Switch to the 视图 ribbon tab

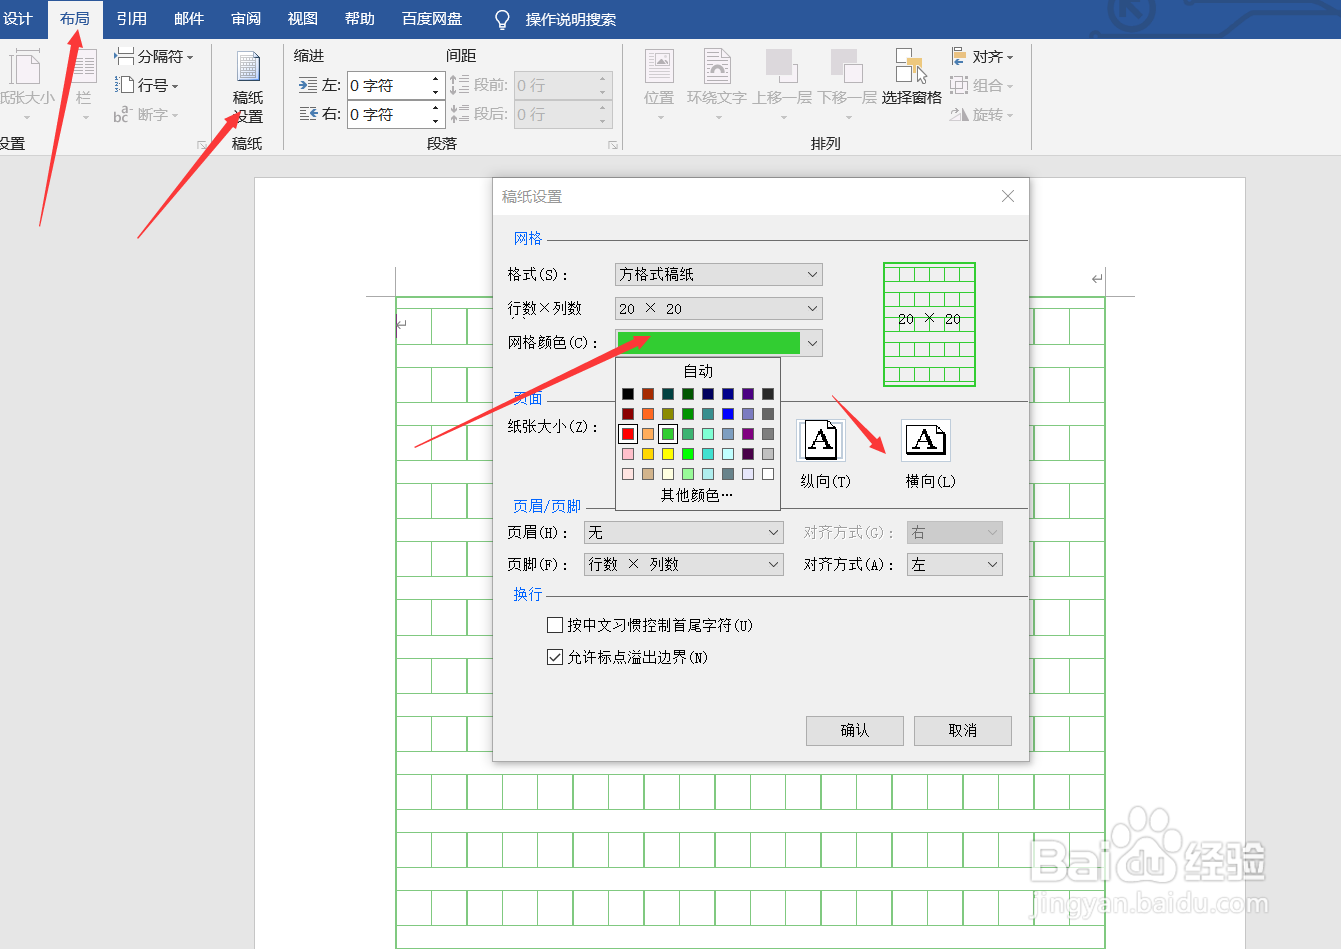coord(303,19)
